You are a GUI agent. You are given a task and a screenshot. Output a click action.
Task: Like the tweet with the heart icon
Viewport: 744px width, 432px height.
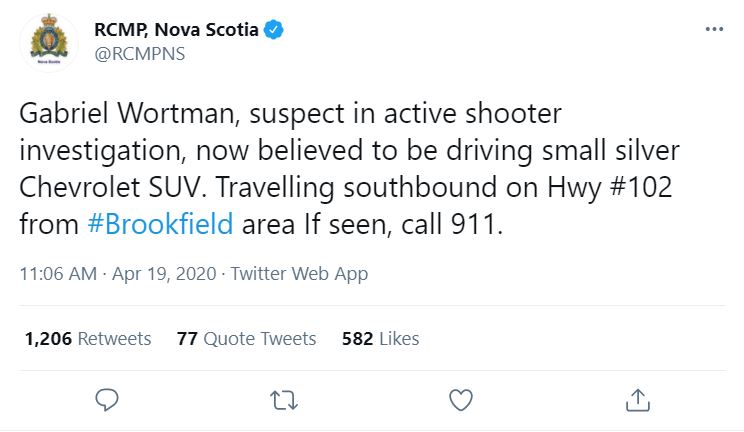[x=460, y=400]
